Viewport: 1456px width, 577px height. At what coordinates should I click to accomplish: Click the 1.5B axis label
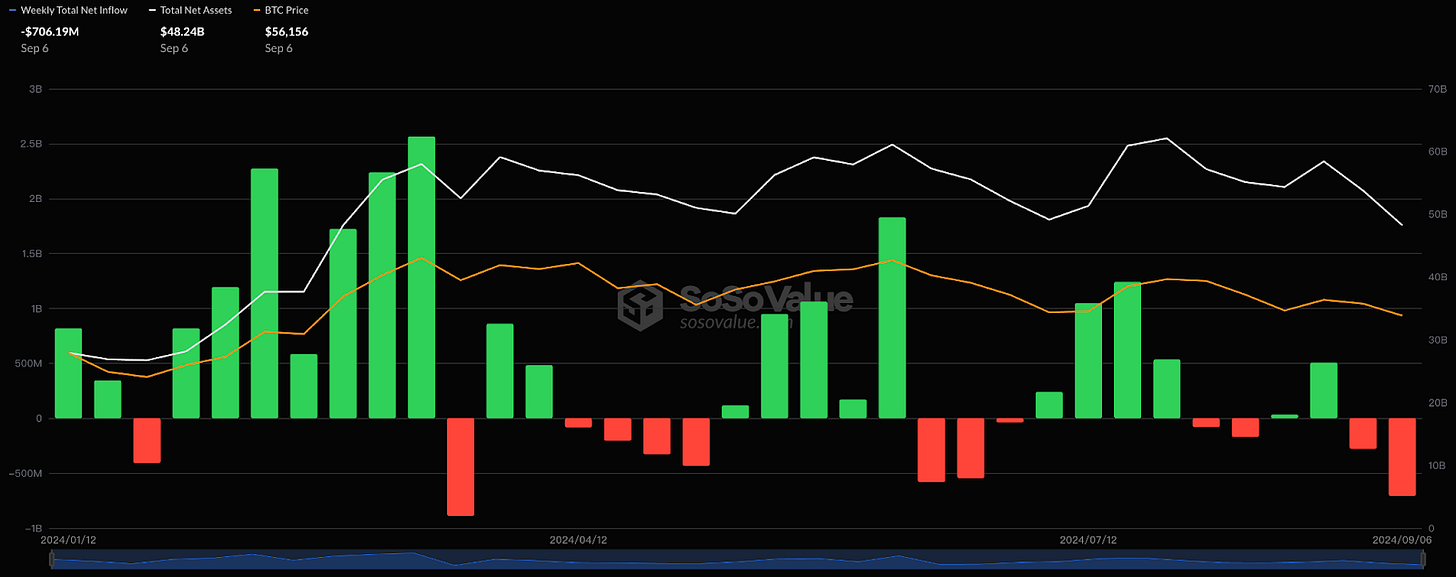pyautogui.click(x=31, y=254)
